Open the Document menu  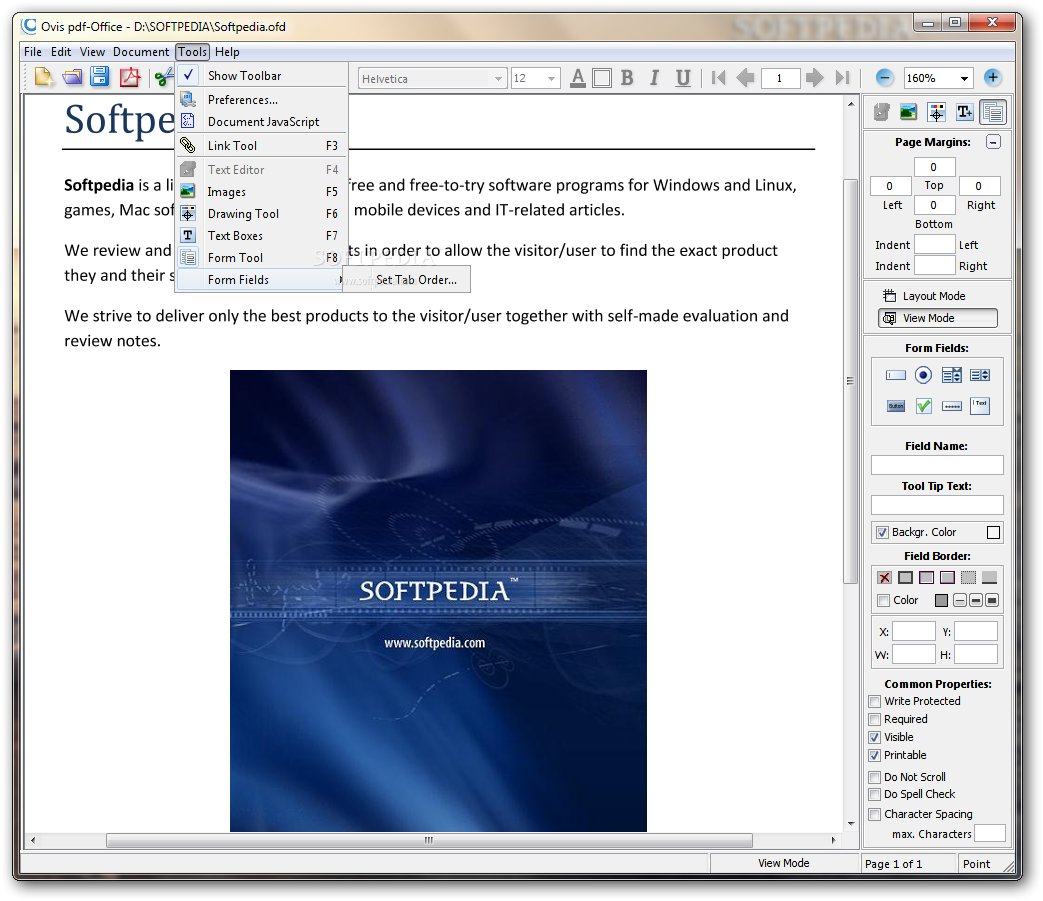coord(141,52)
